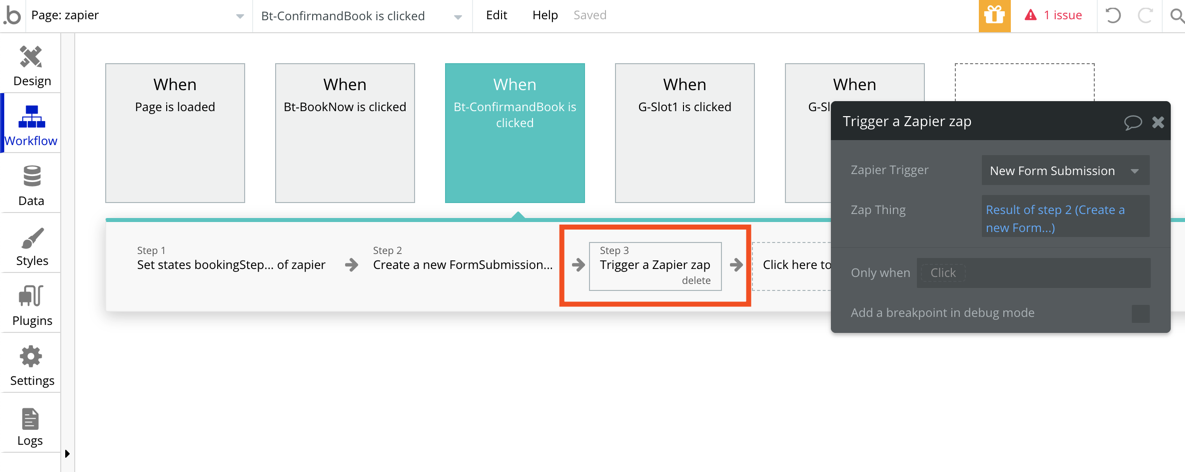Close the Trigger a Zapier zap panel
The height and width of the screenshot is (472, 1185).
coord(1158,122)
